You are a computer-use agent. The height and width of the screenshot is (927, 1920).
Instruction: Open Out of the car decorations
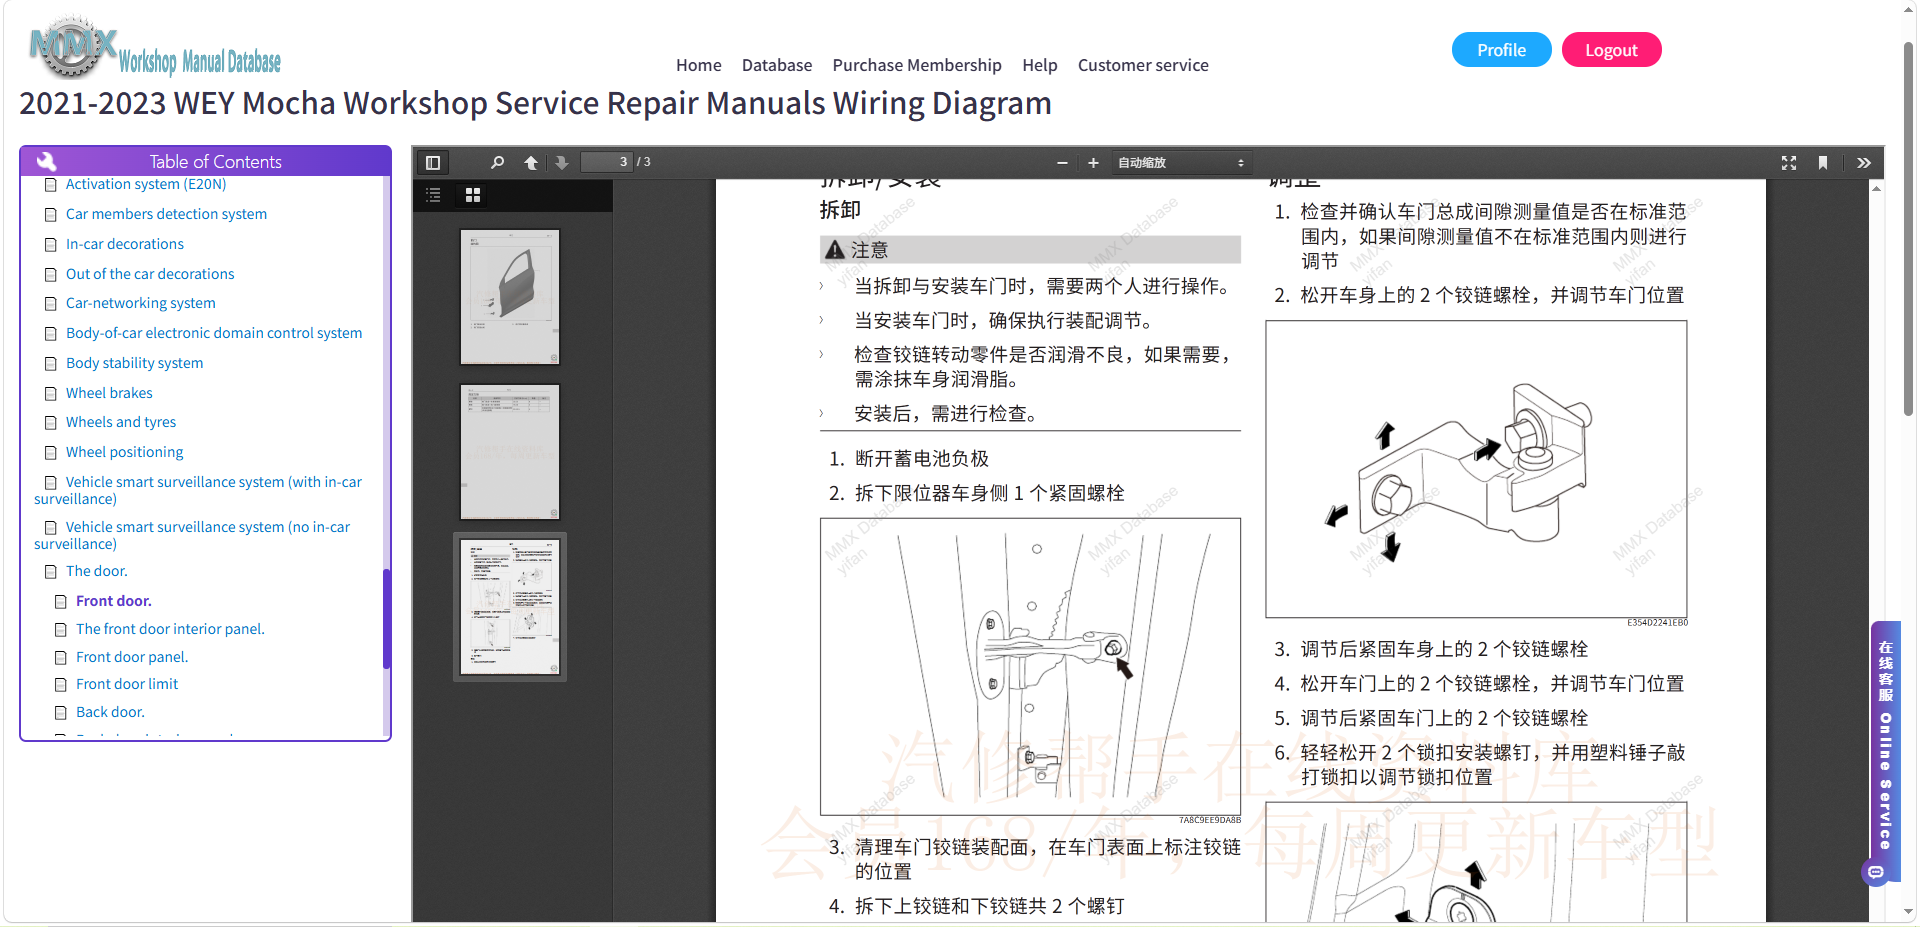[x=150, y=274]
